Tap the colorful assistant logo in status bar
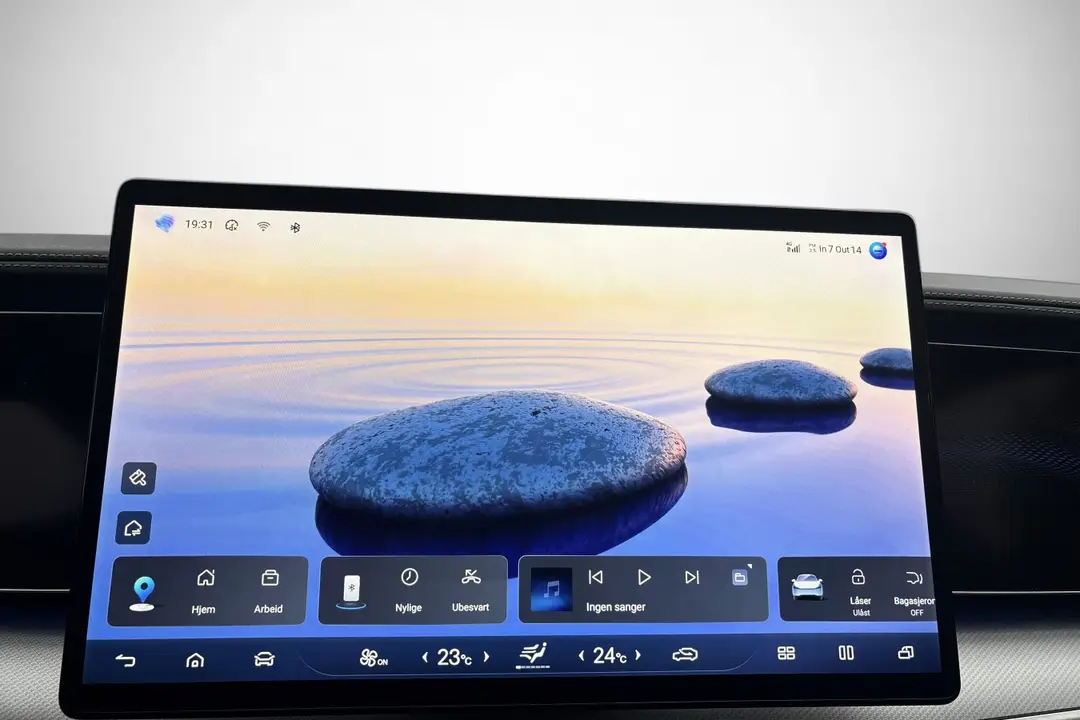1080x720 pixels. pos(165,223)
